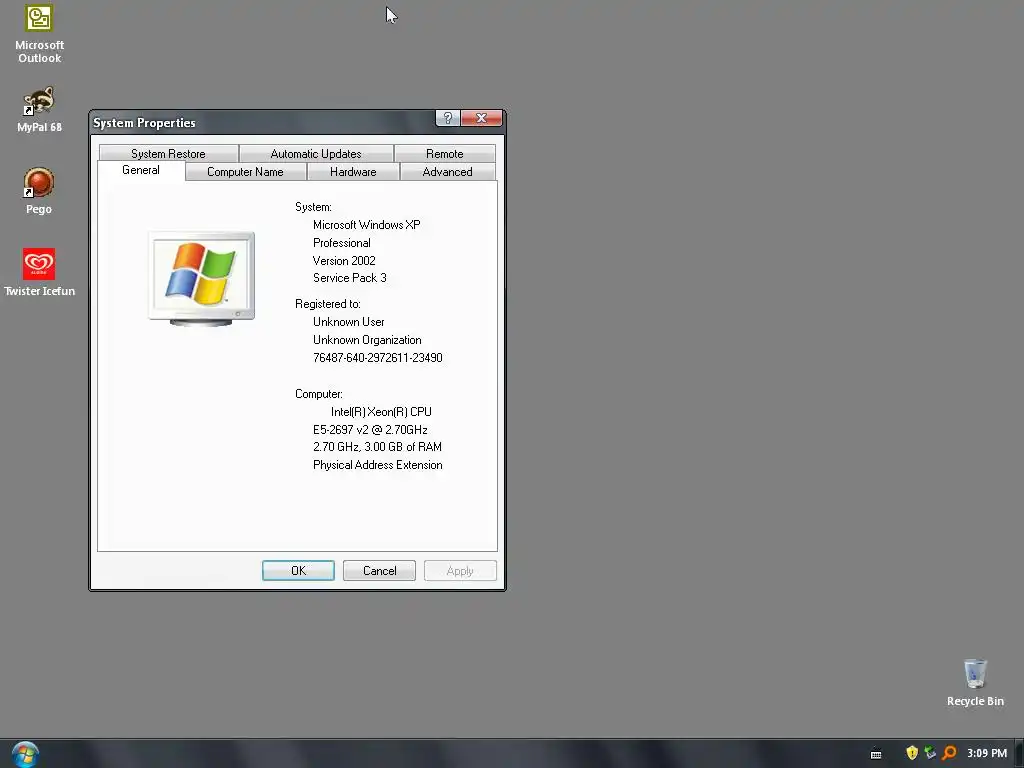This screenshot has width=1024, height=768.
Task: Click the 'Registered to:' label
Action: pos(328,304)
